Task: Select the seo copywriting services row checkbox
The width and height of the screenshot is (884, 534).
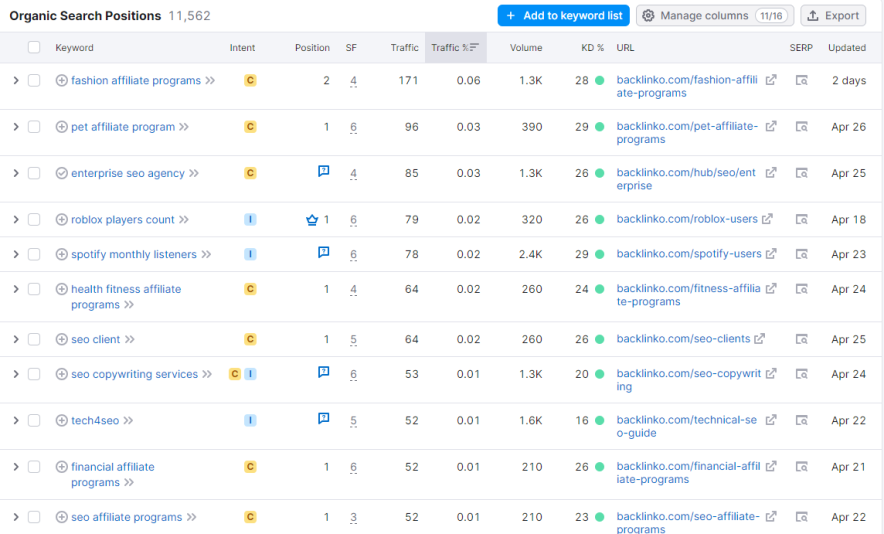Action: [x=34, y=374]
